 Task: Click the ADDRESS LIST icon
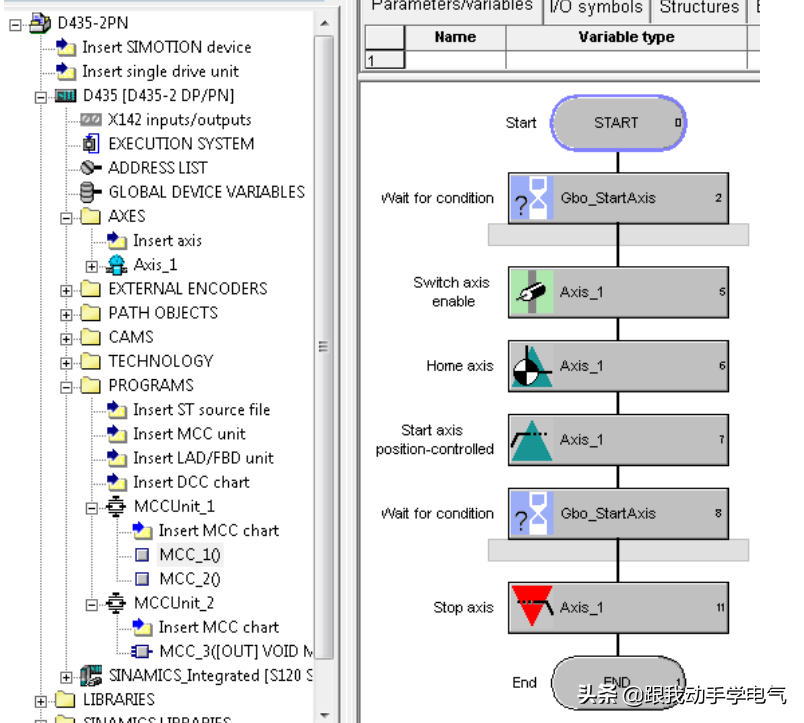92,168
